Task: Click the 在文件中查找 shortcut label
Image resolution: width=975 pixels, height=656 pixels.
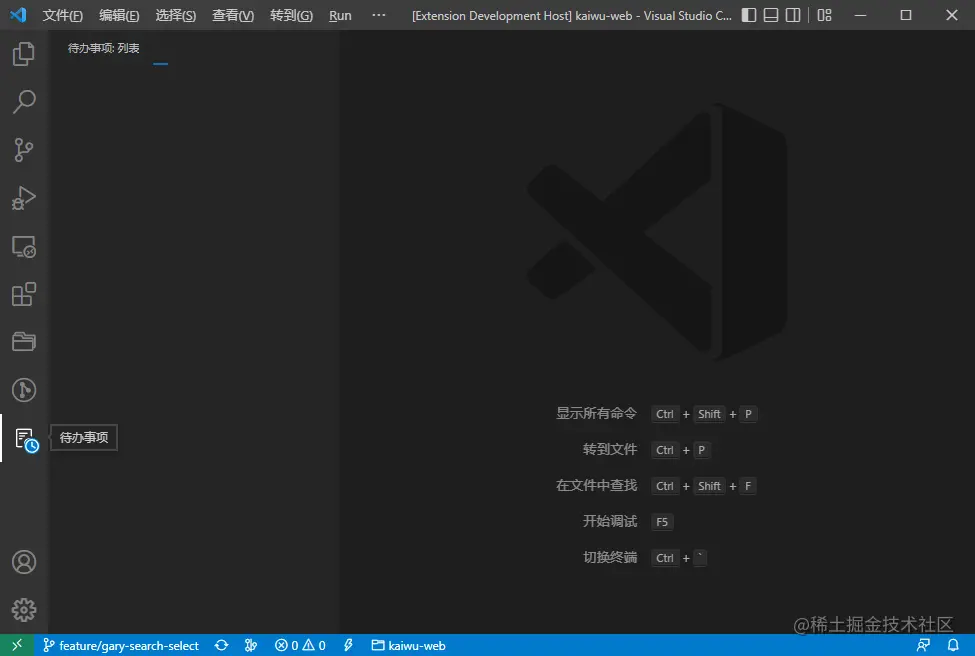Action: pos(596,486)
